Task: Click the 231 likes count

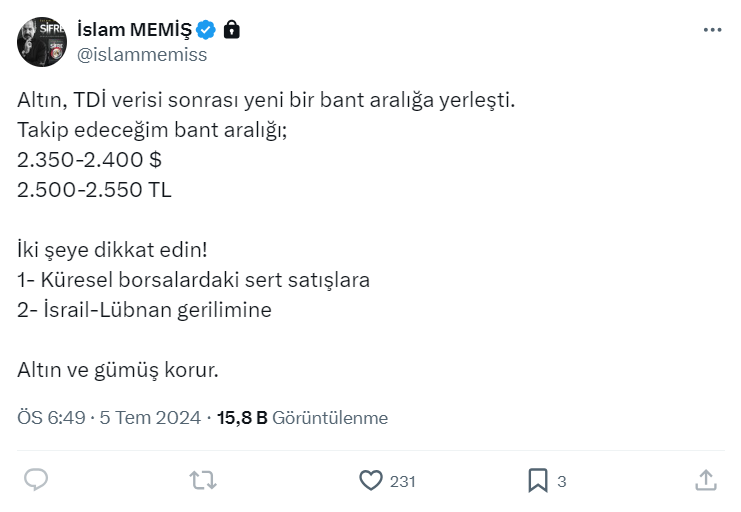Action: coord(403,481)
